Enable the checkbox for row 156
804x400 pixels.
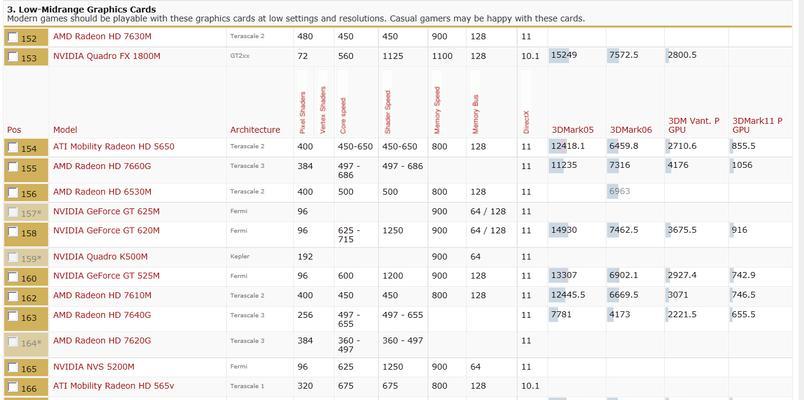point(13,193)
